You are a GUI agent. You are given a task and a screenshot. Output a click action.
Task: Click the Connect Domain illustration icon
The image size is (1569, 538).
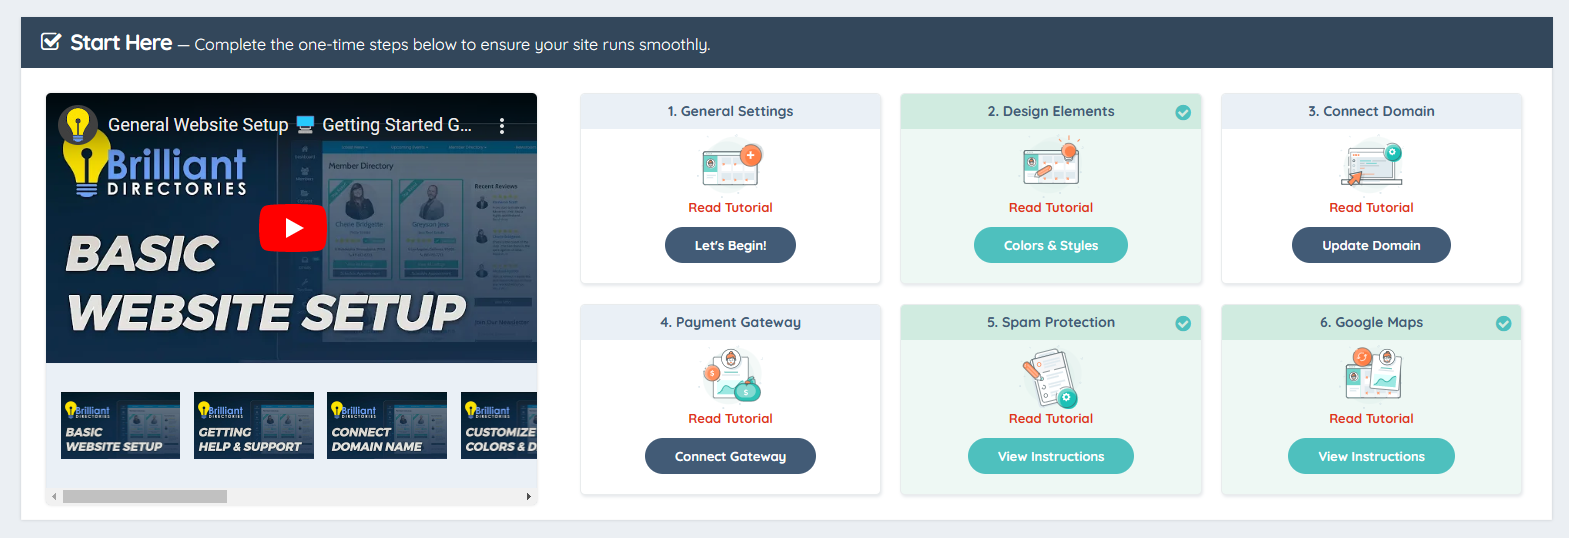click(1371, 166)
